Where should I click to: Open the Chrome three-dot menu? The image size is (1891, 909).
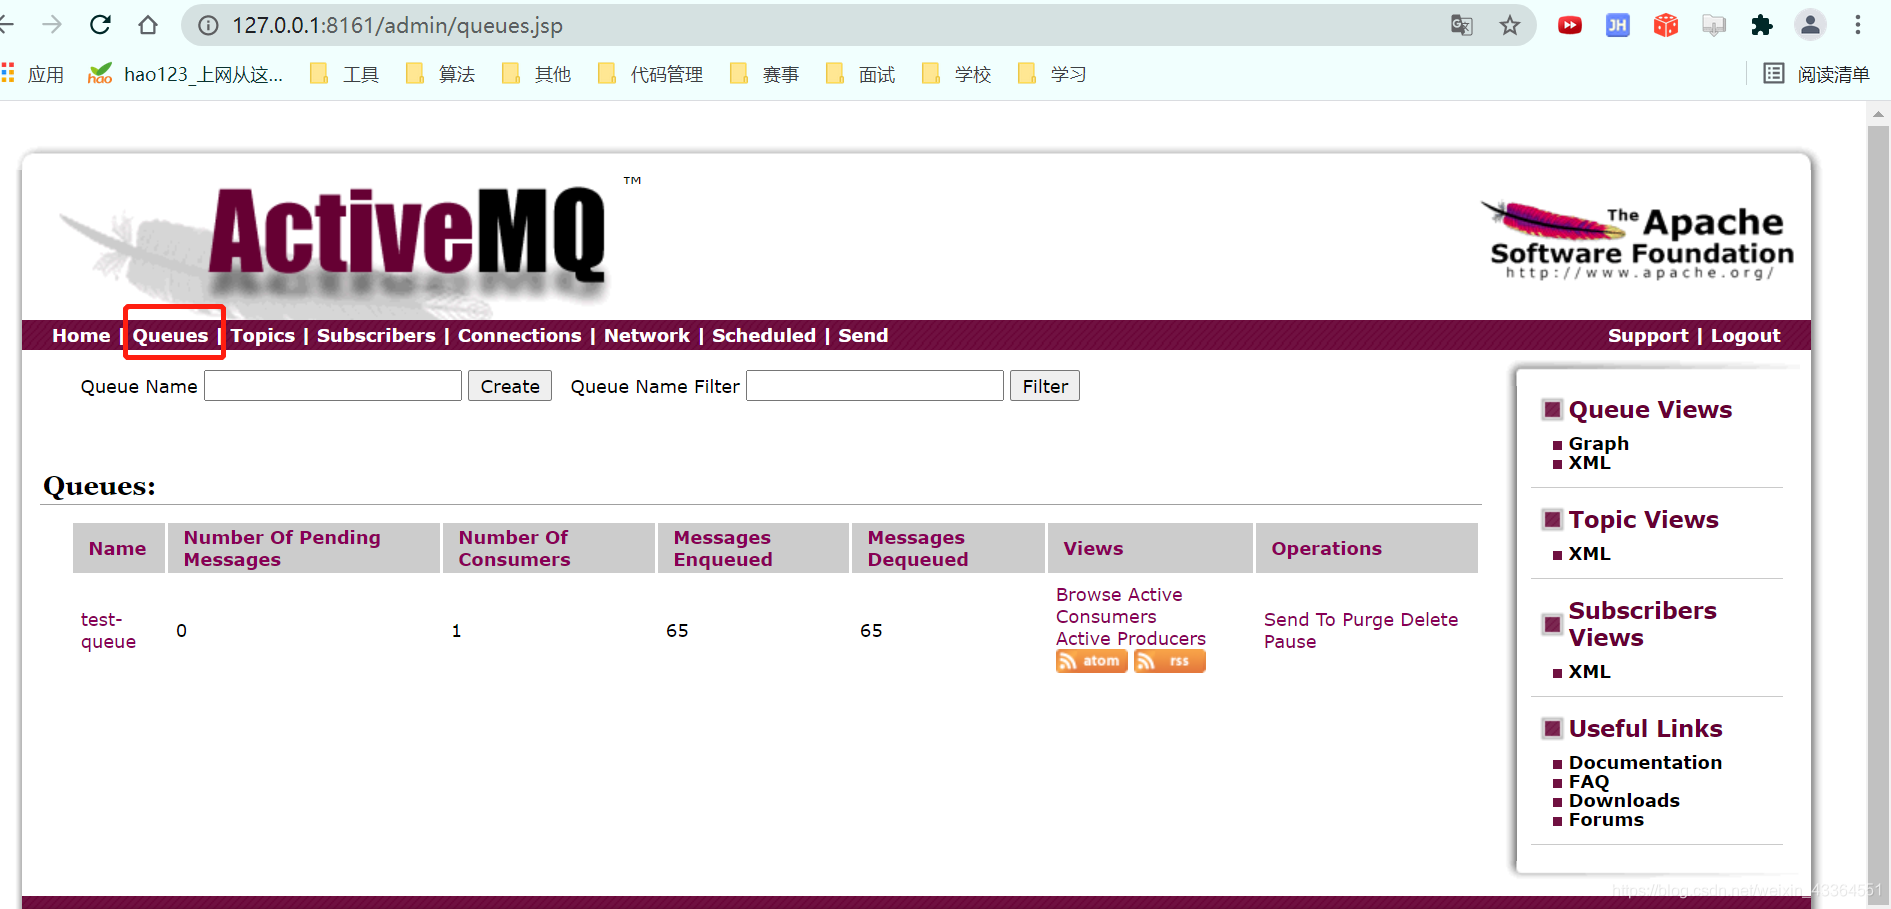(1858, 25)
